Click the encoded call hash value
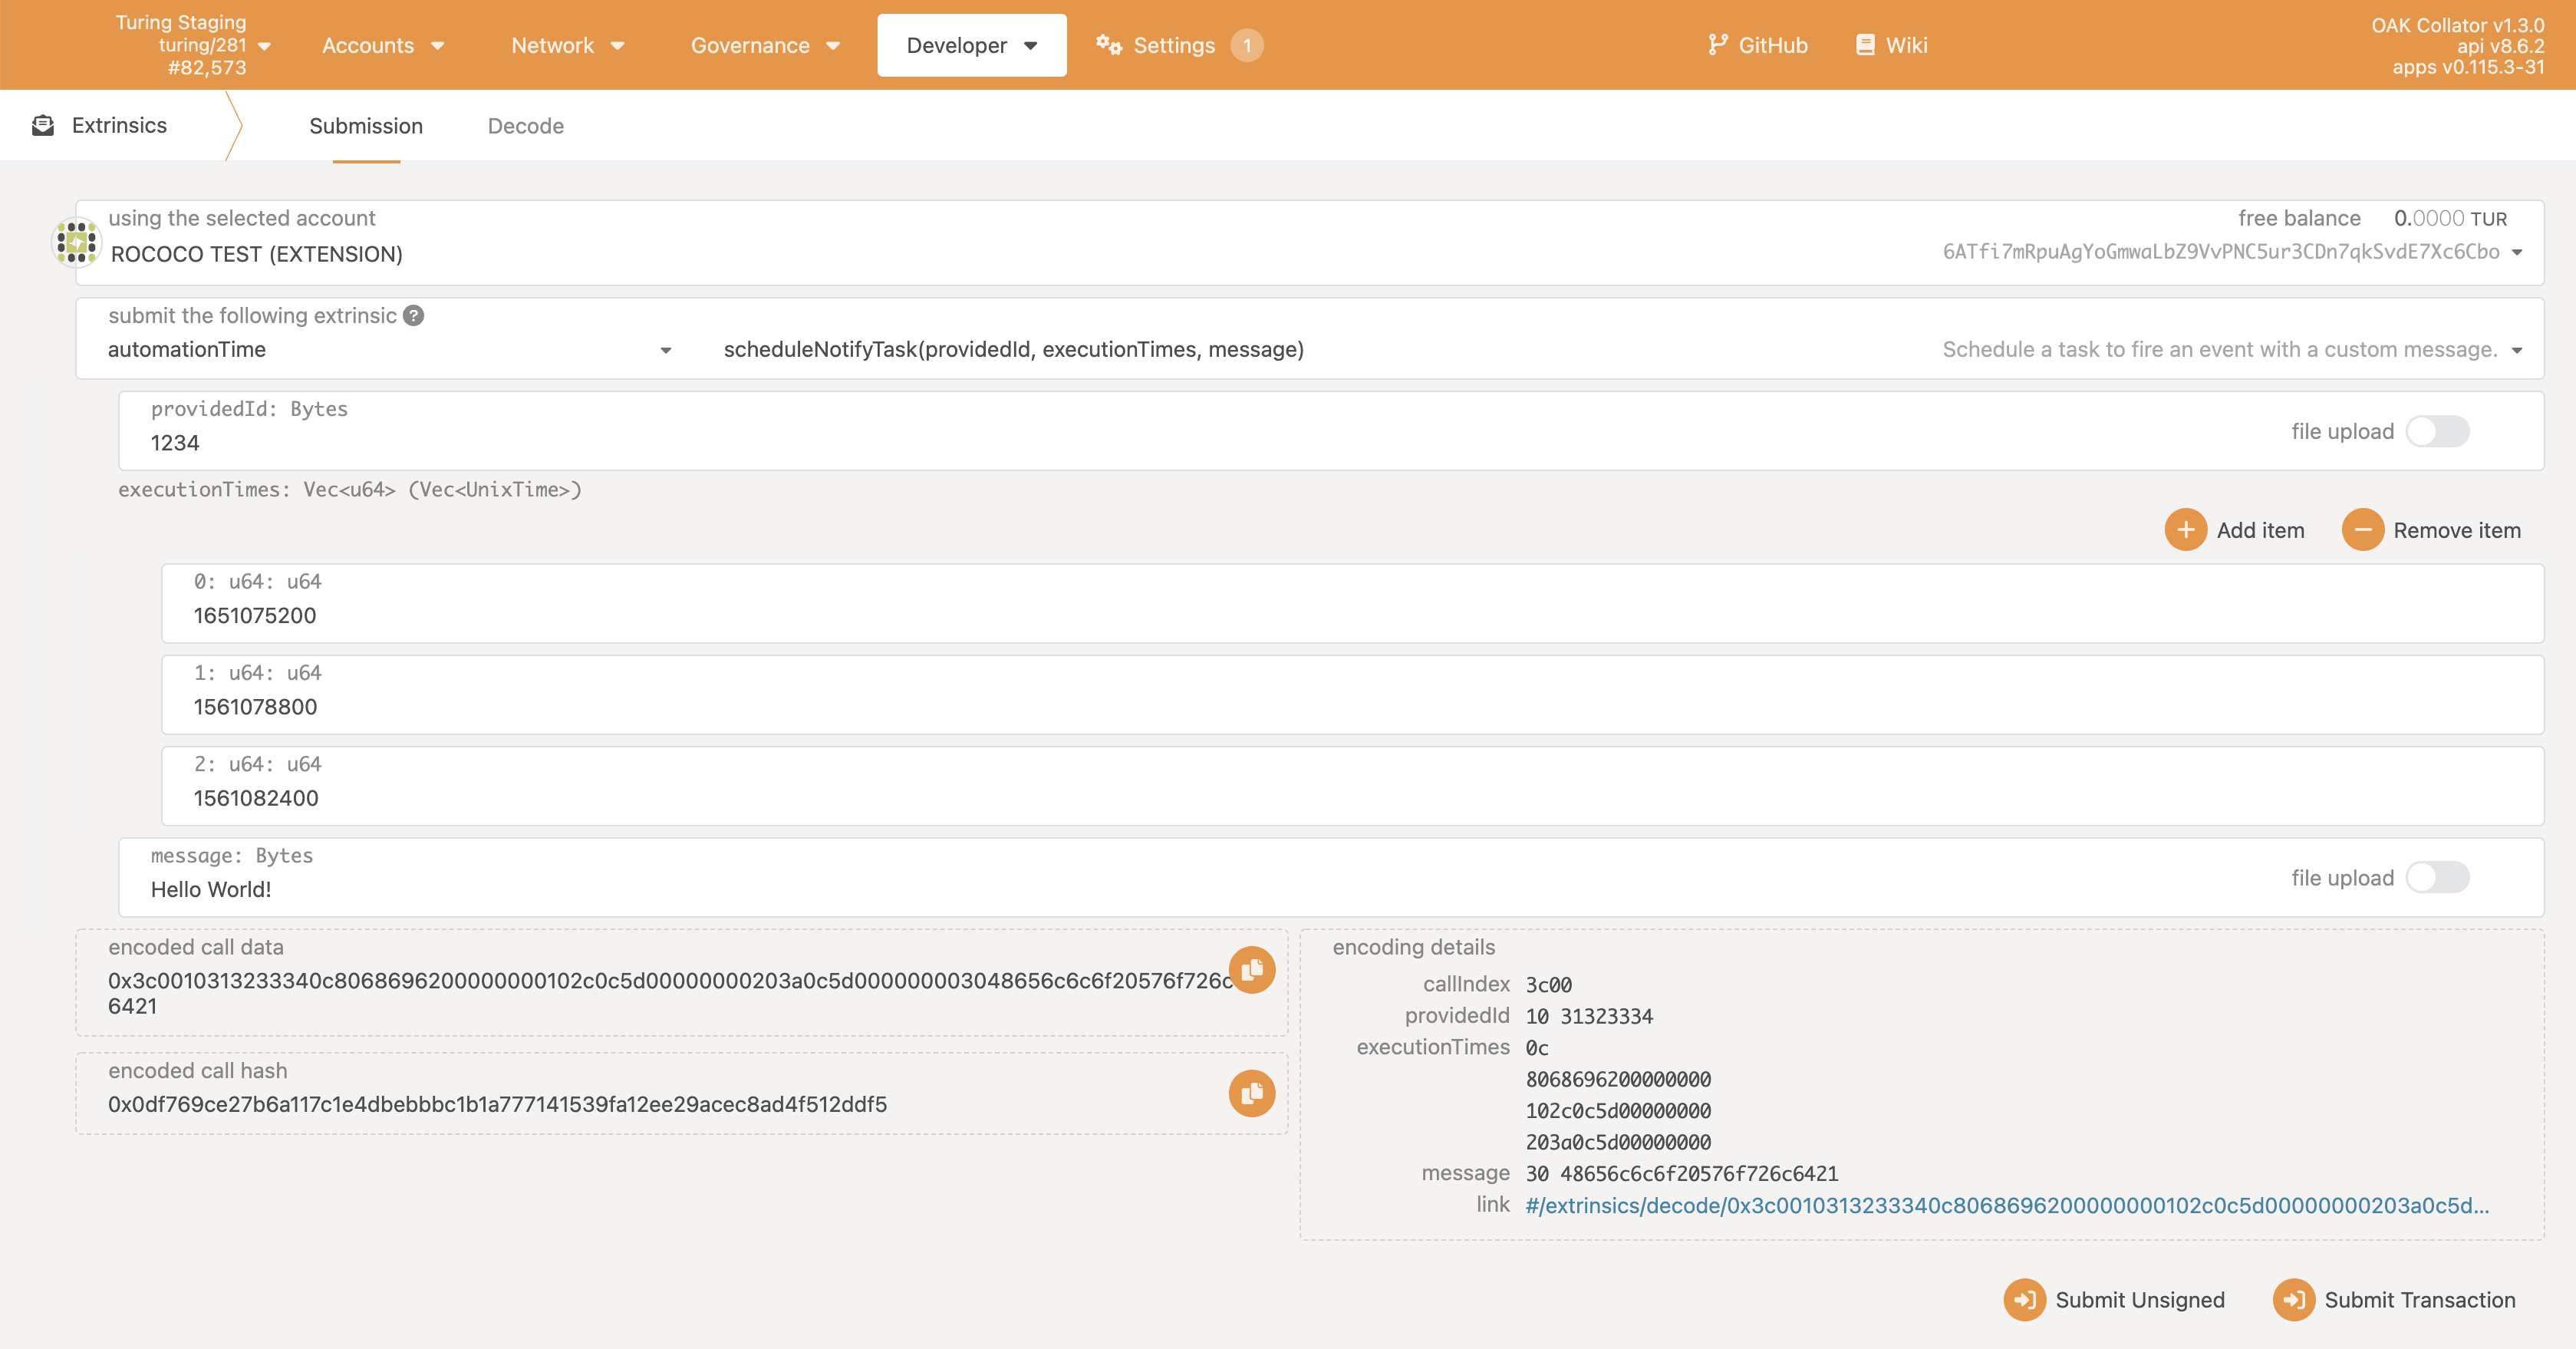 tap(498, 1105)
